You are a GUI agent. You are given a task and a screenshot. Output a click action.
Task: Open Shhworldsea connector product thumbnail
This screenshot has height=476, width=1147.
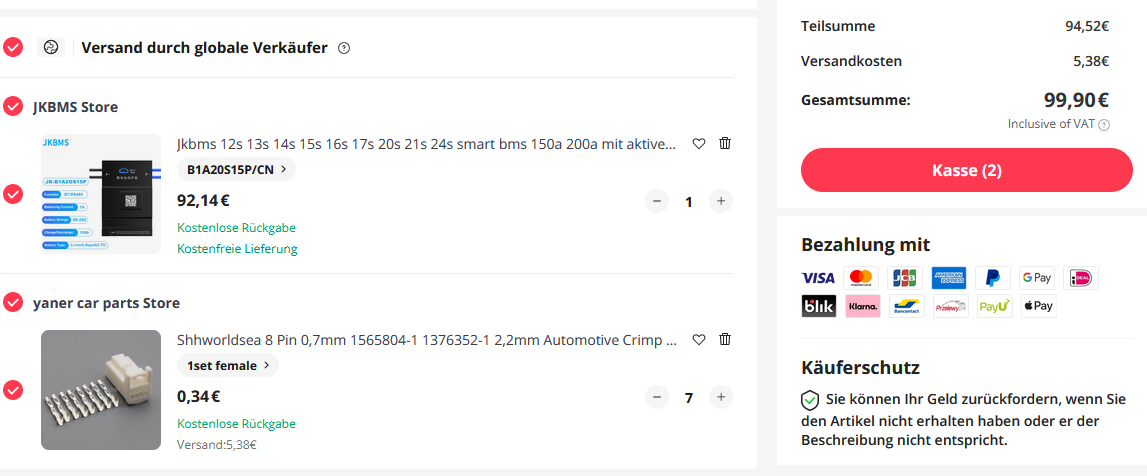coord(101,390)
